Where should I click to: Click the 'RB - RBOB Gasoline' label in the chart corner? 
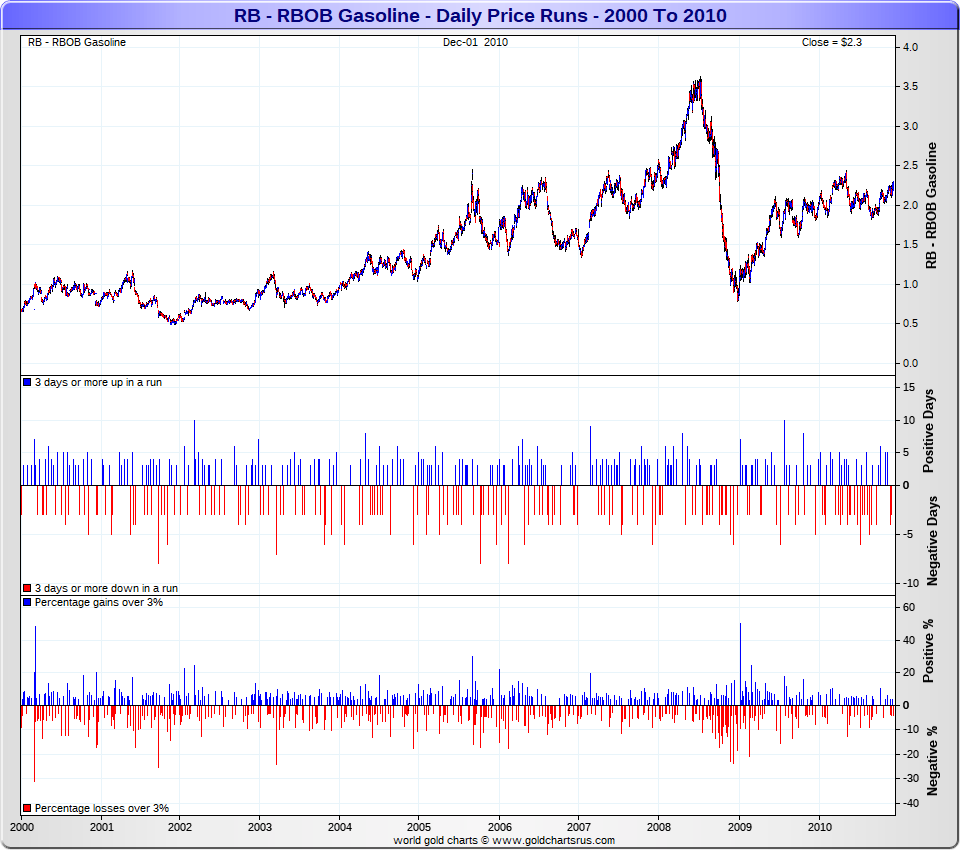click(77, 42)
